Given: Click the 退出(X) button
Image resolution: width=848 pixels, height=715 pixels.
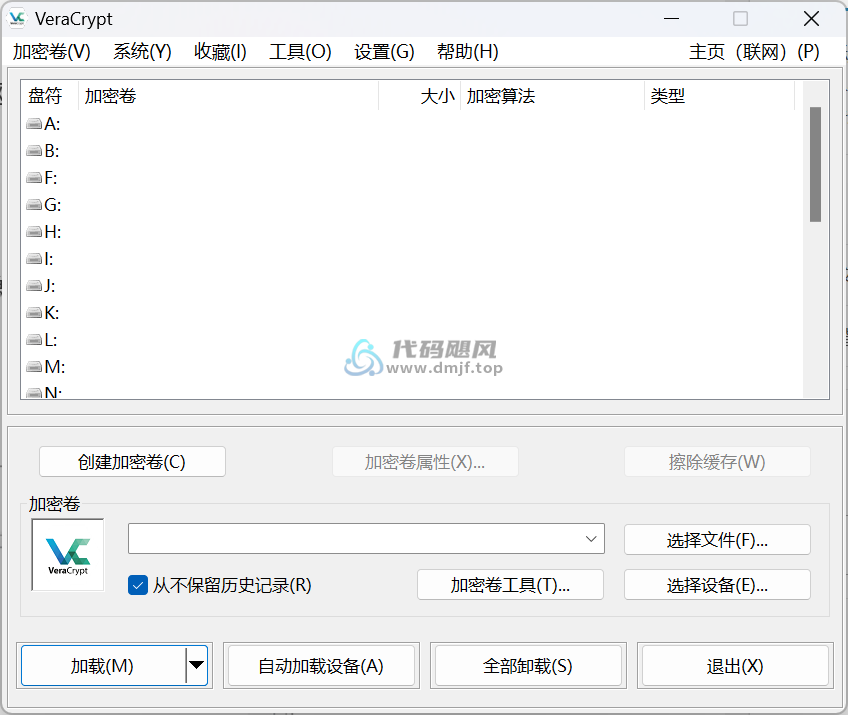Looking at the screenshot, I should 735,666.
